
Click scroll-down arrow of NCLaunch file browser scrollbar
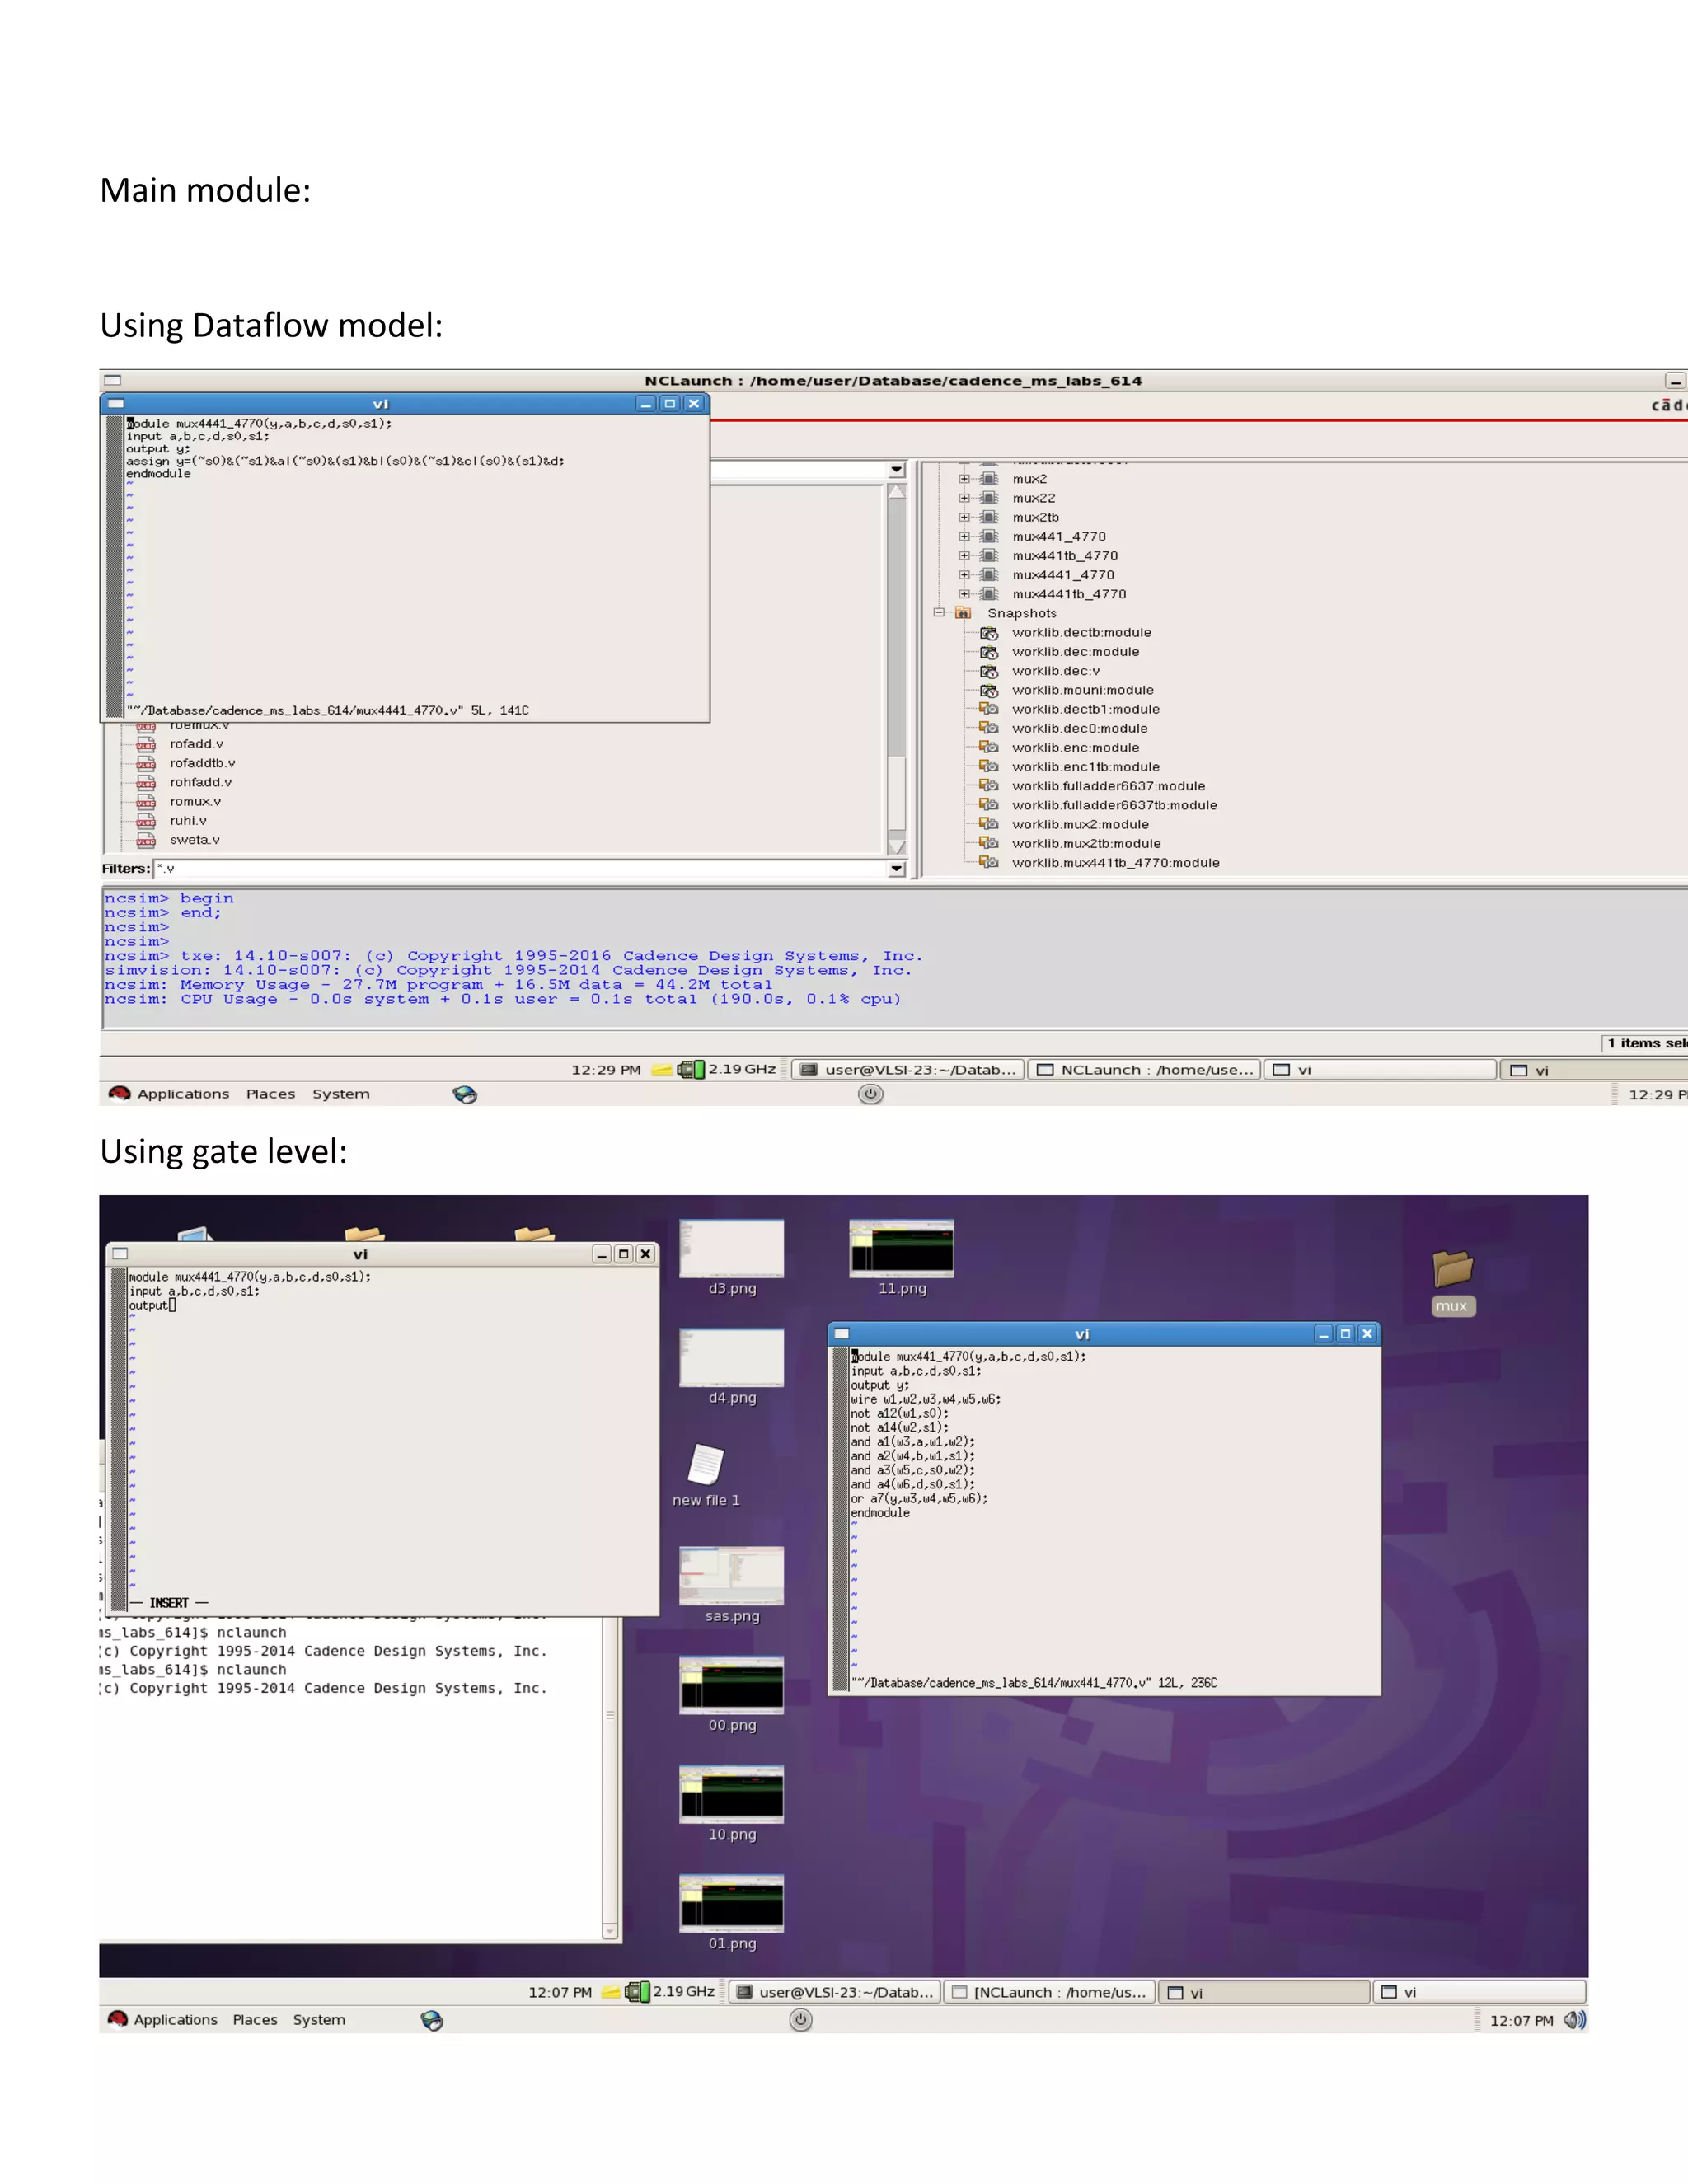tap(897, 846)
